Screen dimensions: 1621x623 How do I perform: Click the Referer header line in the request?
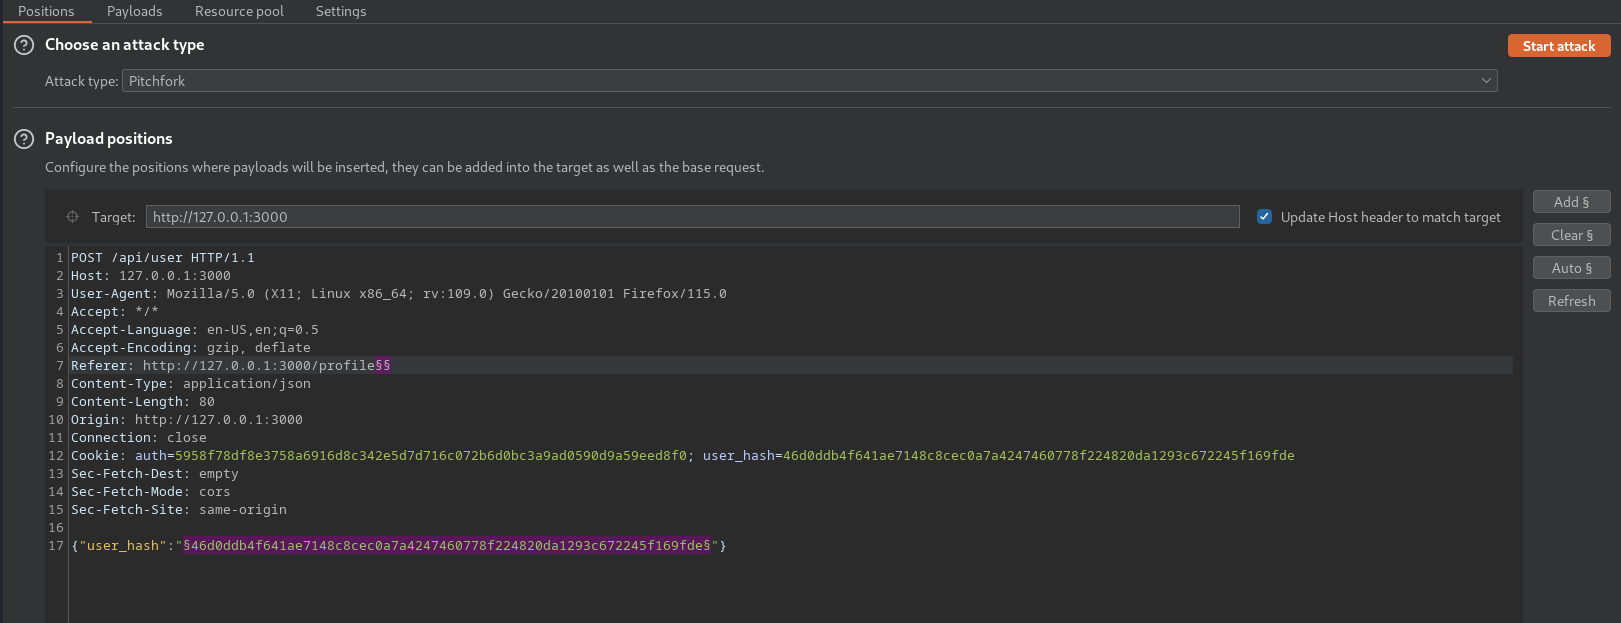[230, 366]
